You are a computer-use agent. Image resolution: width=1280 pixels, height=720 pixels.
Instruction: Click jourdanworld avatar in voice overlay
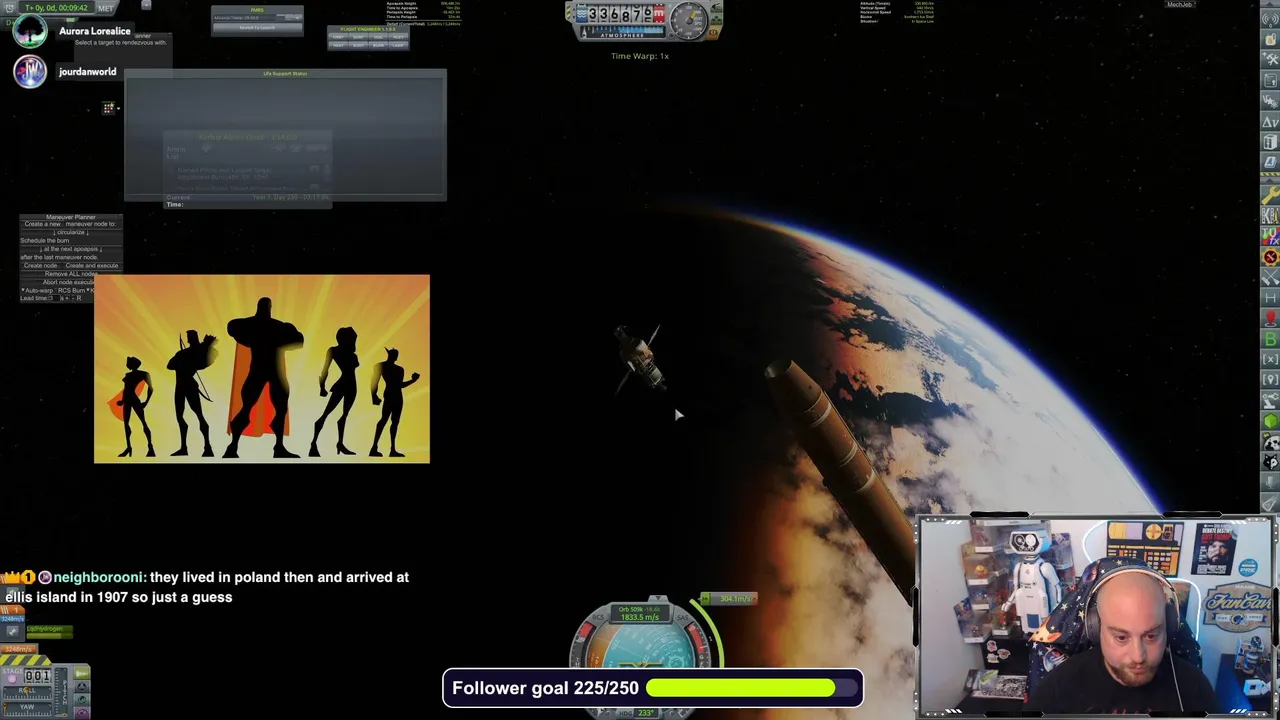tap(30, 71)
